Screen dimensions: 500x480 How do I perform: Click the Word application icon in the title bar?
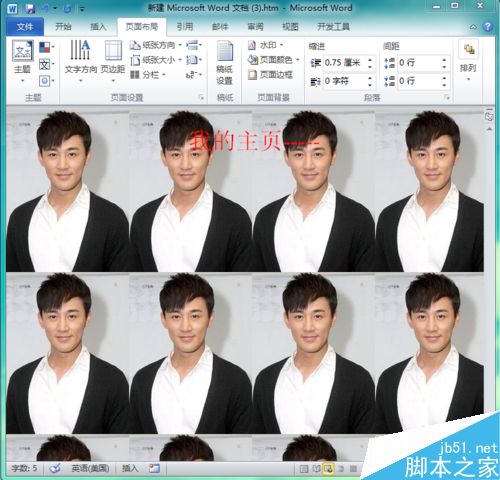click(12, 8)
